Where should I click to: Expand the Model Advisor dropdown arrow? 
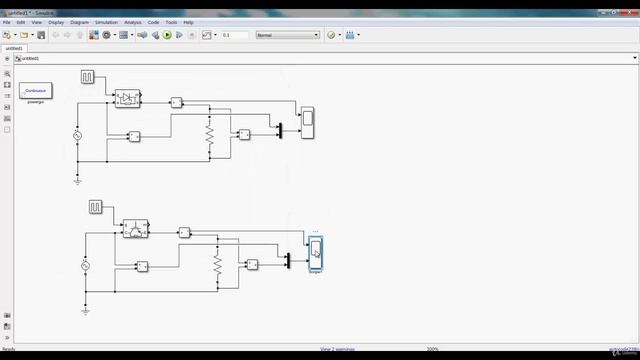click(x=340, y=35)
